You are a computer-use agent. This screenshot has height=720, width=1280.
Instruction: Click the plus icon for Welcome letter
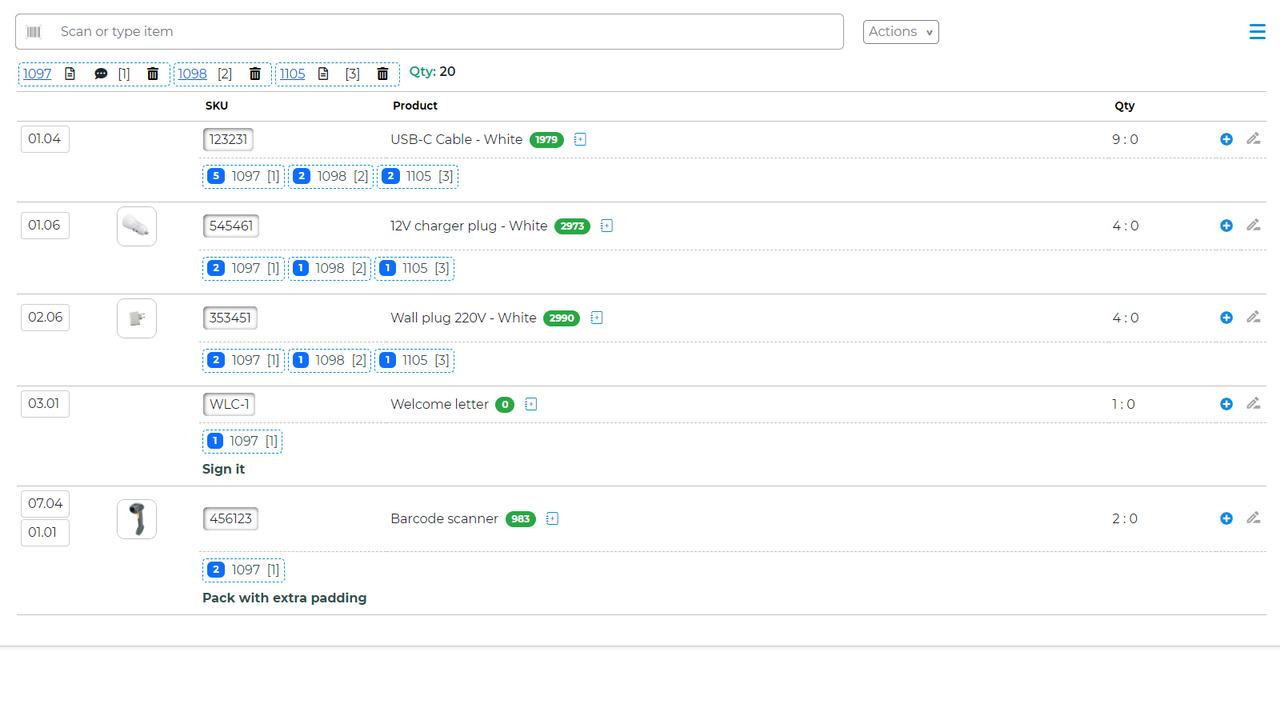(x=1226, y=405)
